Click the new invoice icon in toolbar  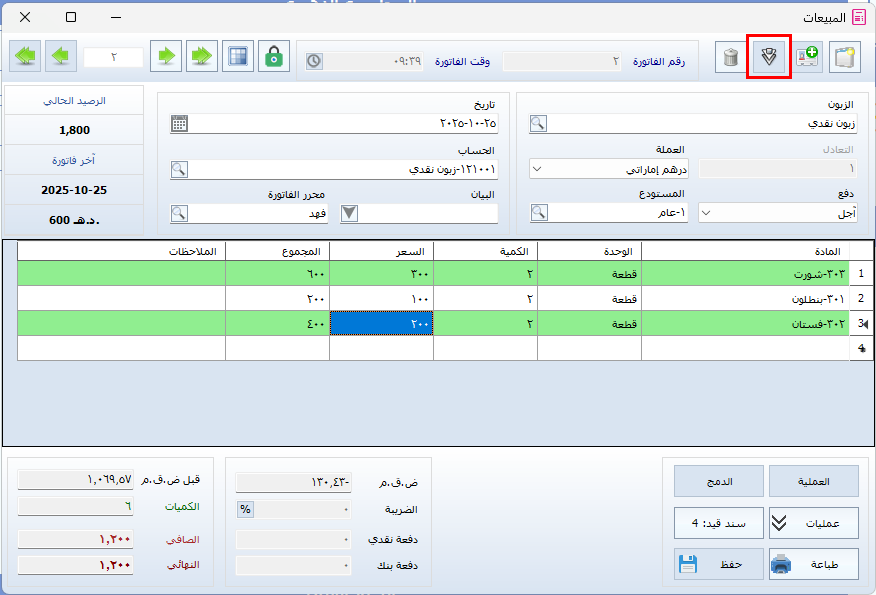[x=846, y=57]
